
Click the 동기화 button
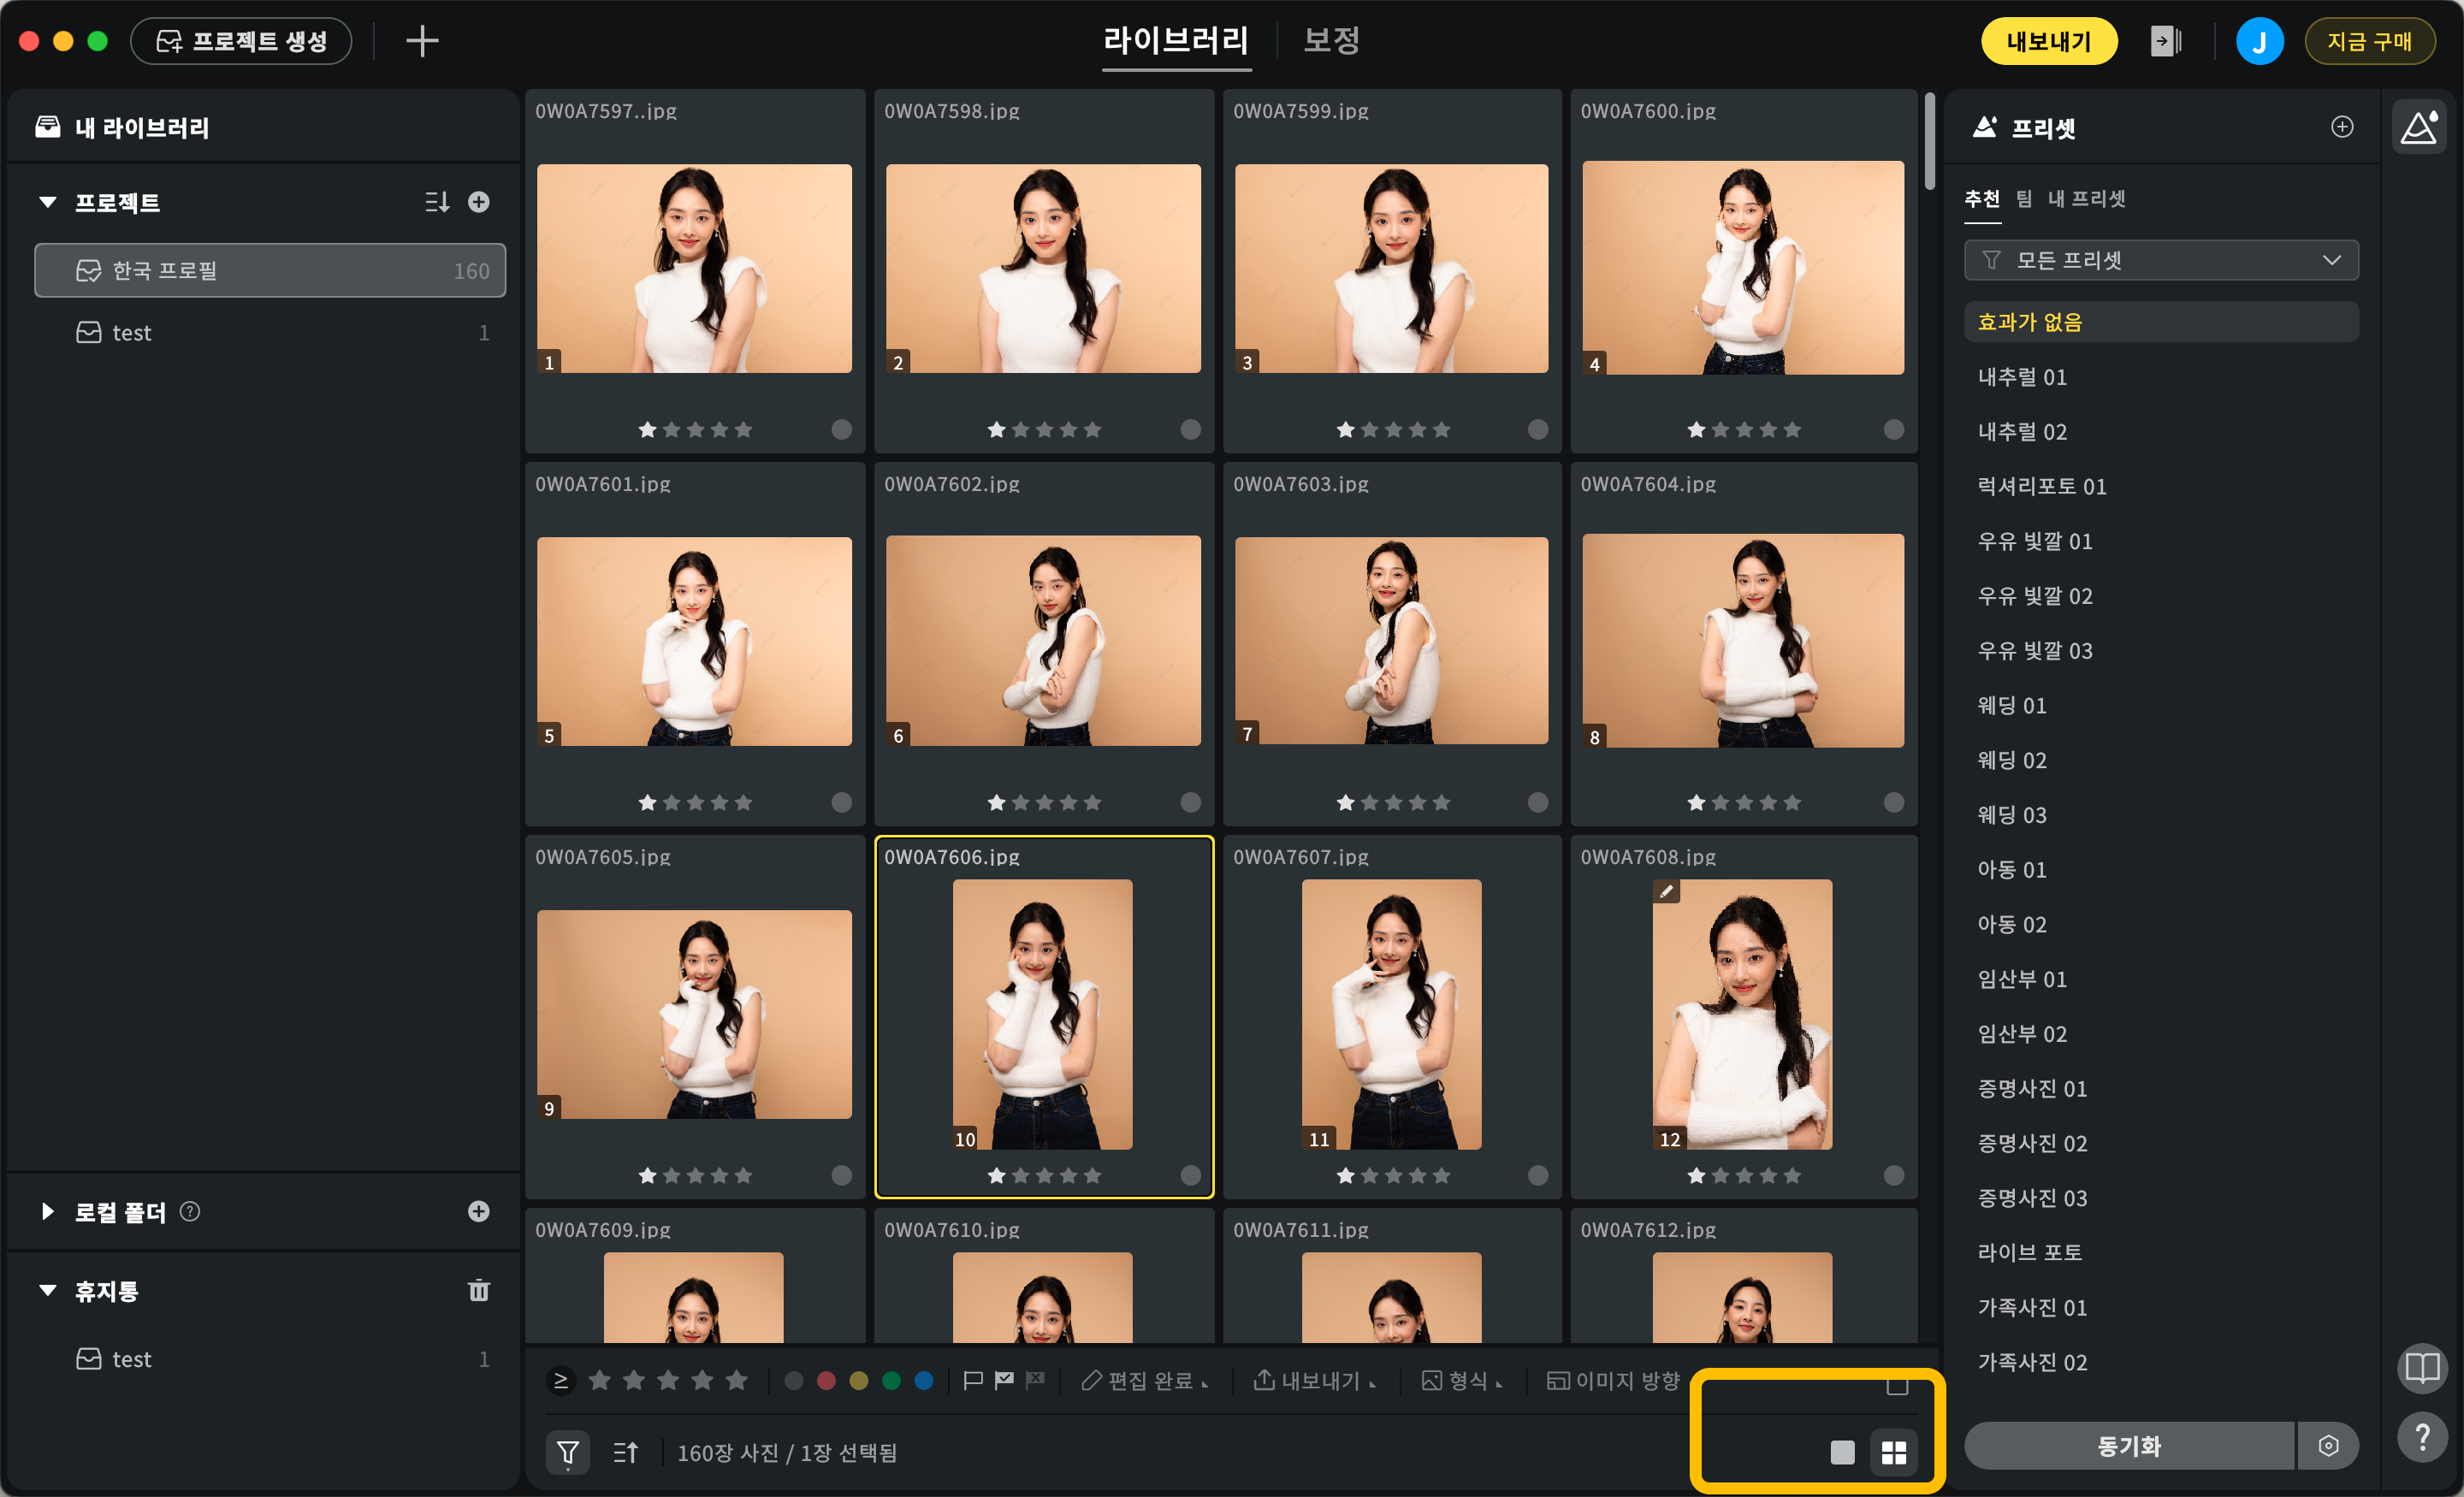click(2129, 1445)
